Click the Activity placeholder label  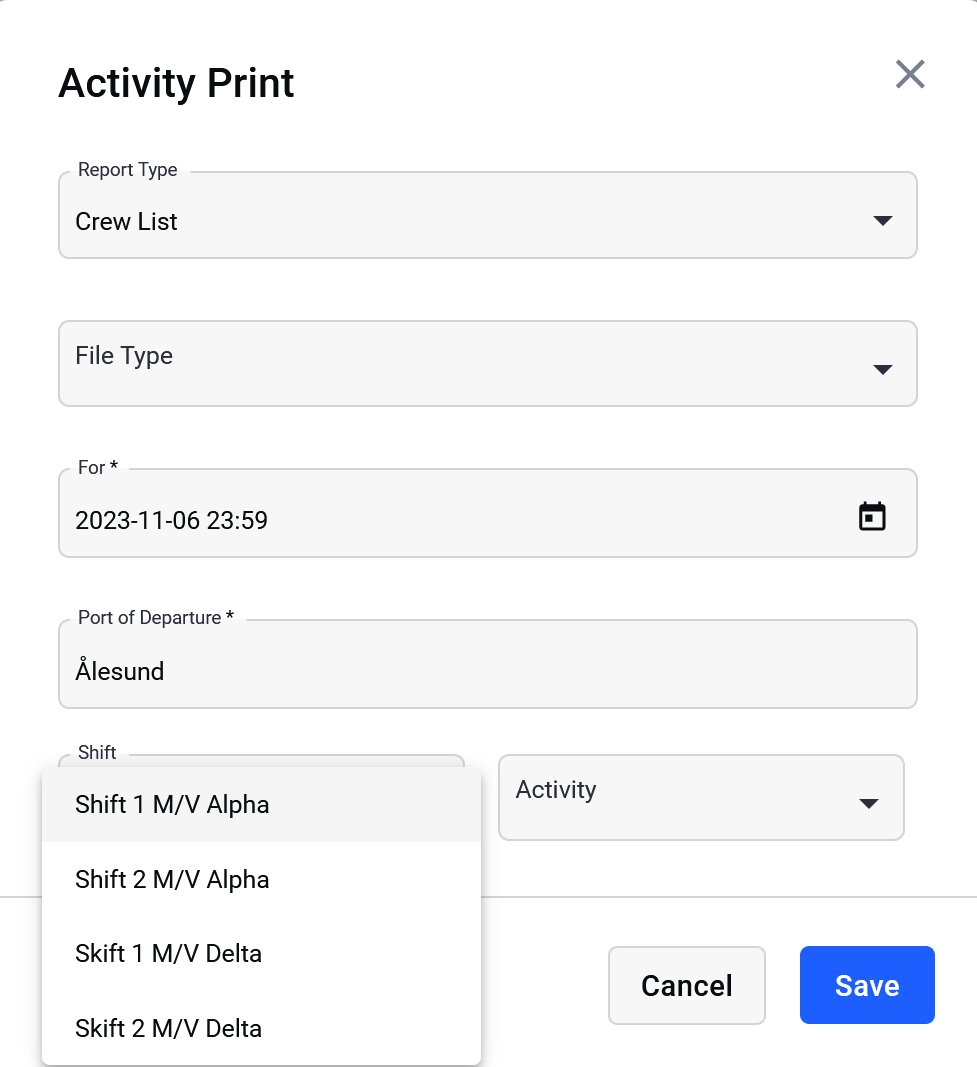(x=556, y=790)
